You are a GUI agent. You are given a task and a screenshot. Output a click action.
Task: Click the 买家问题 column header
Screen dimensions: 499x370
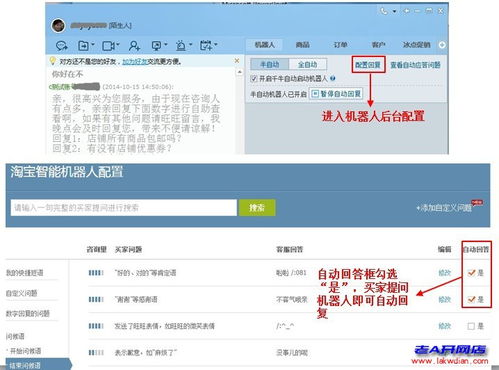pyautogui.click(x=128, y=249)
